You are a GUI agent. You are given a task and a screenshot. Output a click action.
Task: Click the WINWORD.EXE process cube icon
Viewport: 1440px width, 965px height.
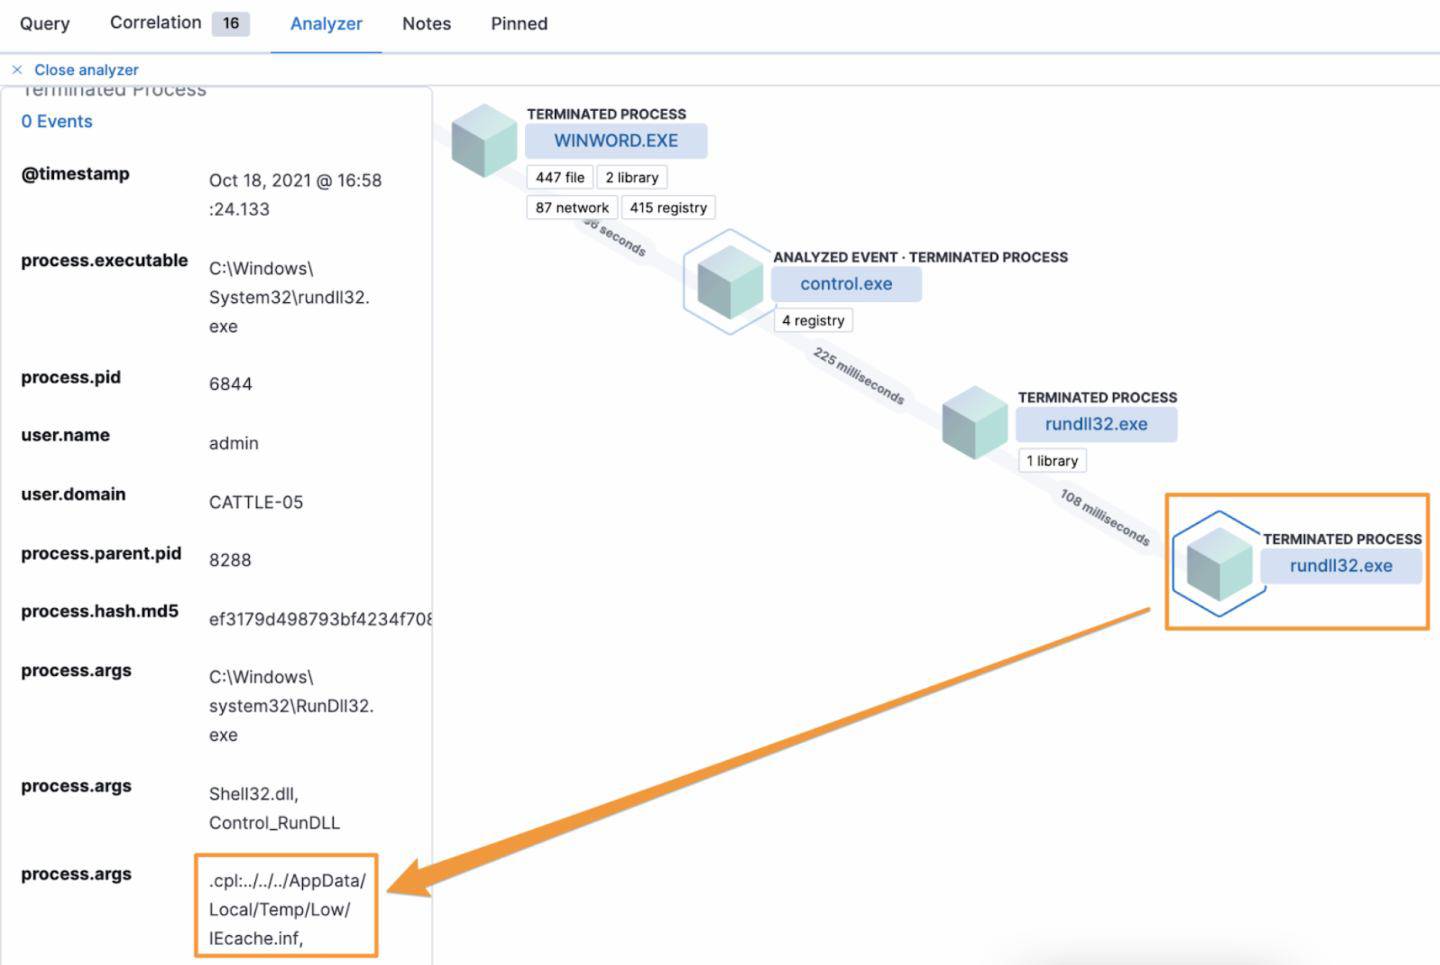(x=484, y=141)
